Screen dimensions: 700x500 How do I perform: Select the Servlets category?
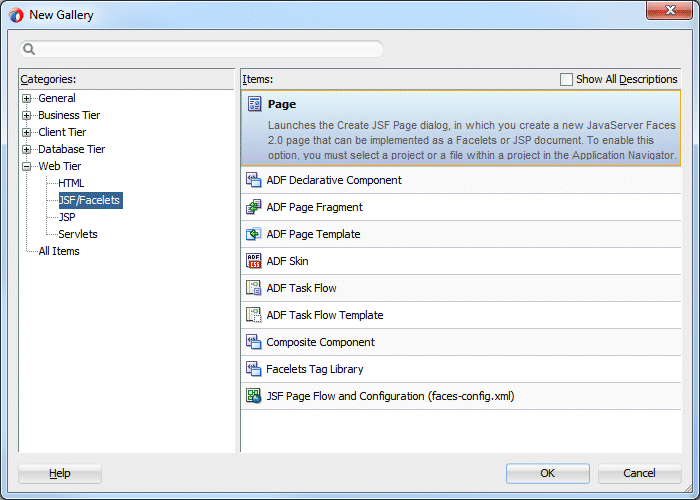click(x=78, y=234)
